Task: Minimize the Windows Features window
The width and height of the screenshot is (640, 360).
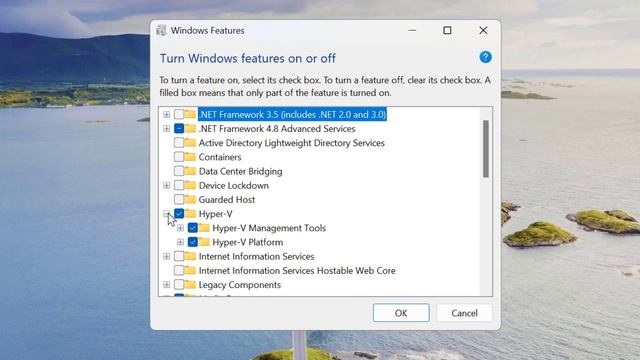Action: (412, 31)
